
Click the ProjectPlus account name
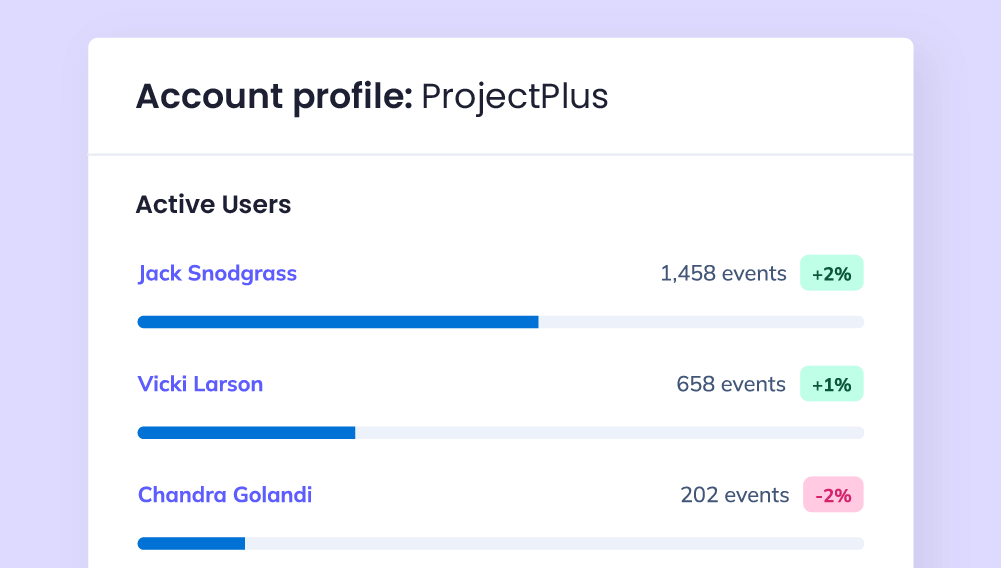click(x=514, y=97)
